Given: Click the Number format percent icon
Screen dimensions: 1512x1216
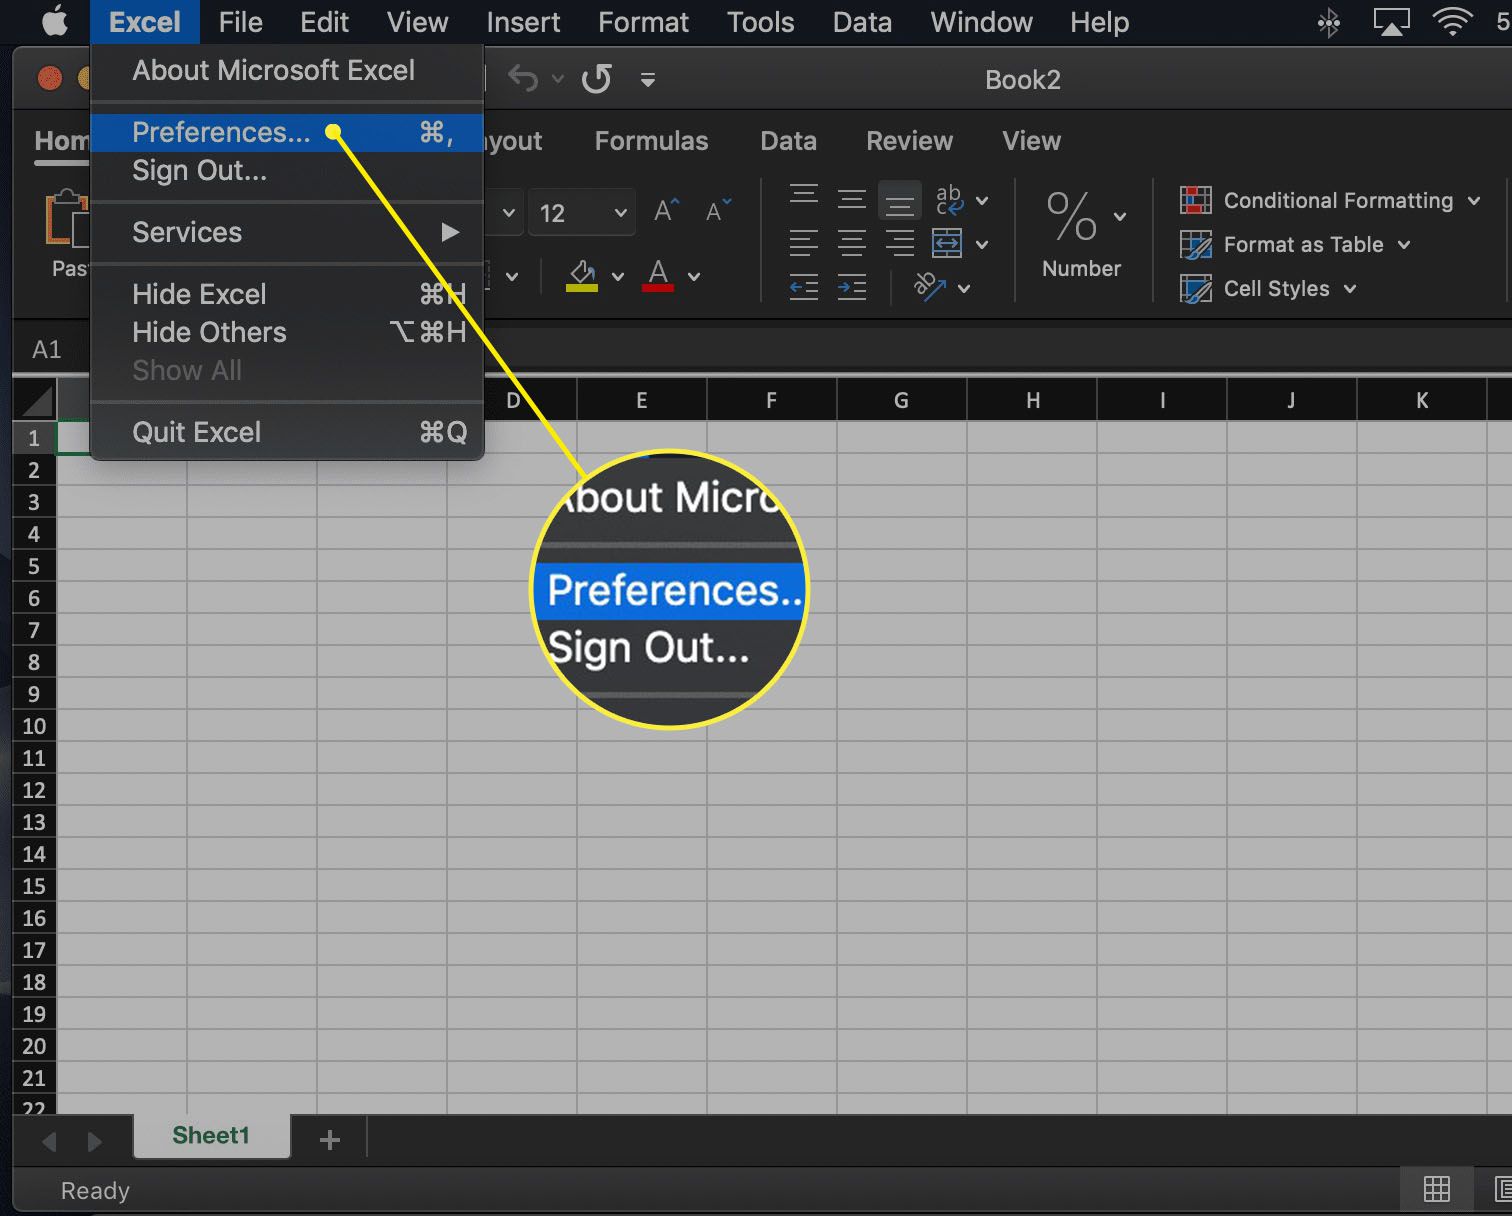Looking at the screenshot, I should [1072, 215].
